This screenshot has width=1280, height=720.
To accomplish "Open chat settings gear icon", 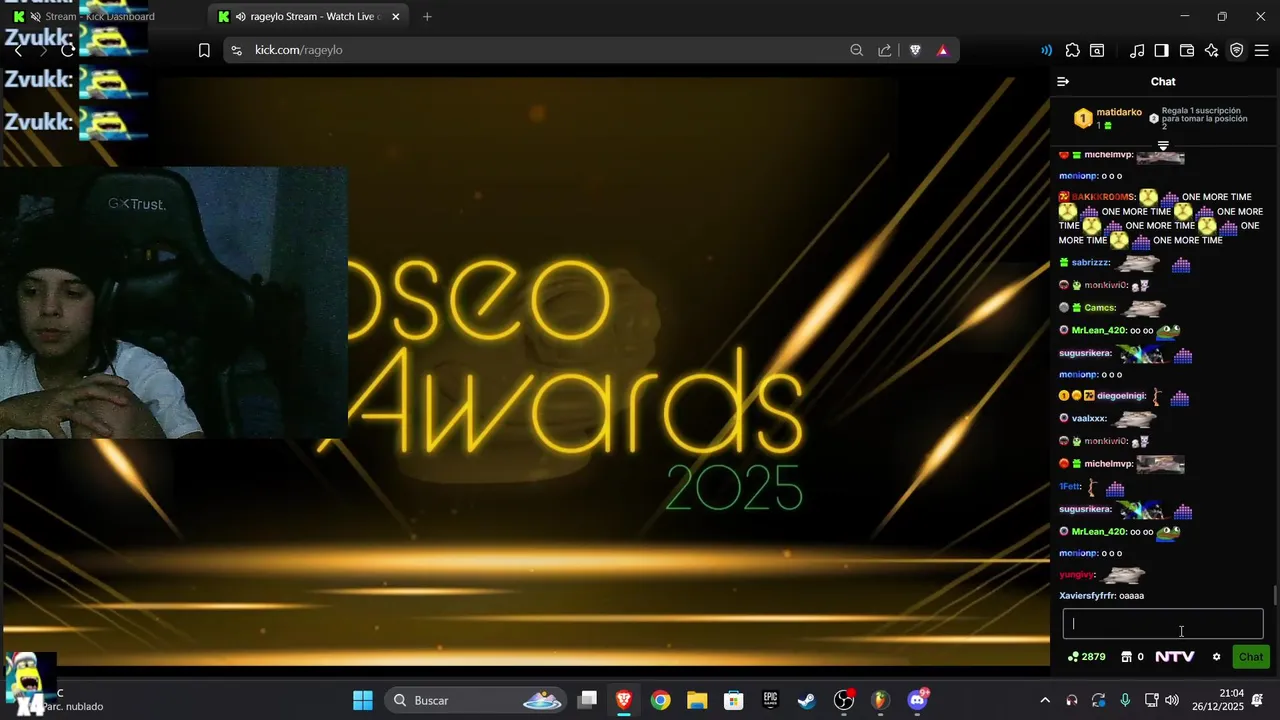I will point(1217,657).
